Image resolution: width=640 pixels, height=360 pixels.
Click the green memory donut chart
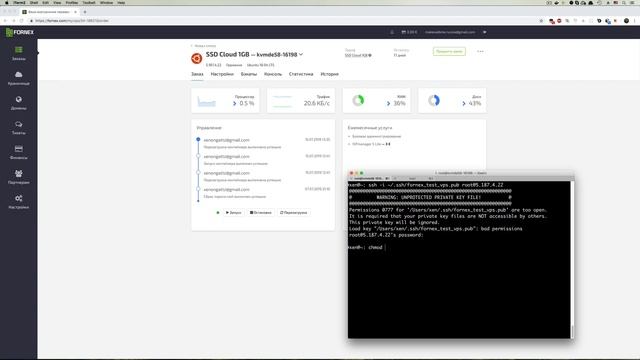(x=358, y=100)
